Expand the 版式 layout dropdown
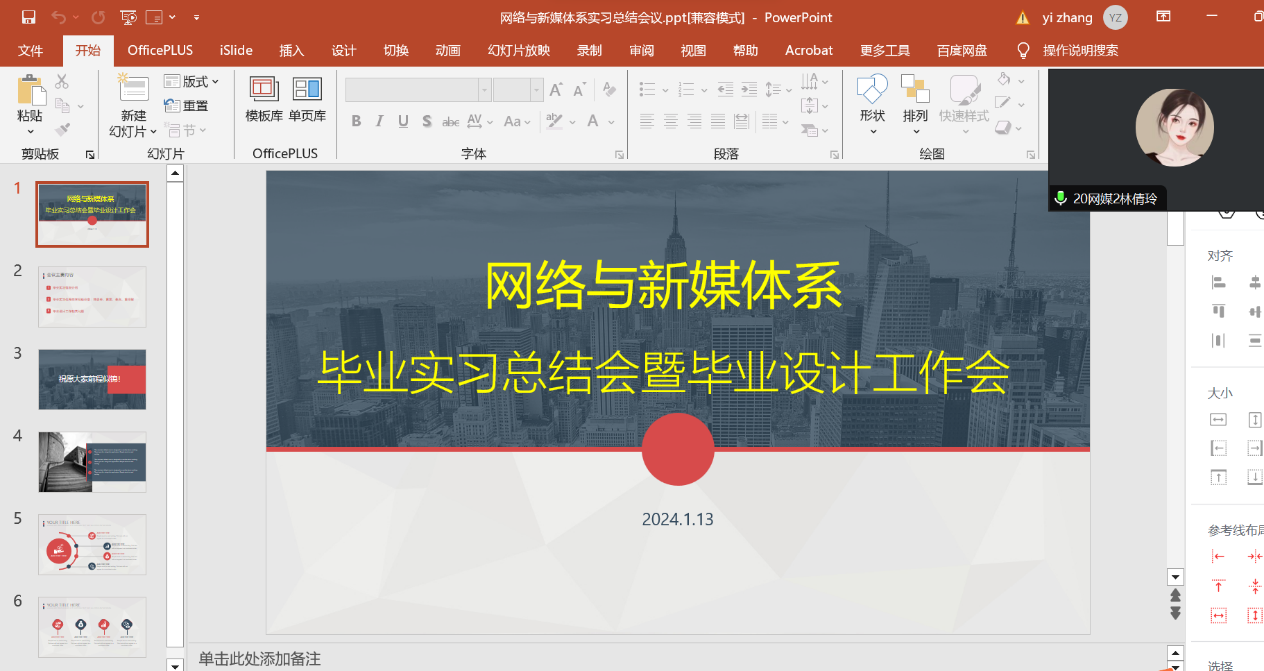The width and height of the screenshot is (1264, 671). point(191,81)
